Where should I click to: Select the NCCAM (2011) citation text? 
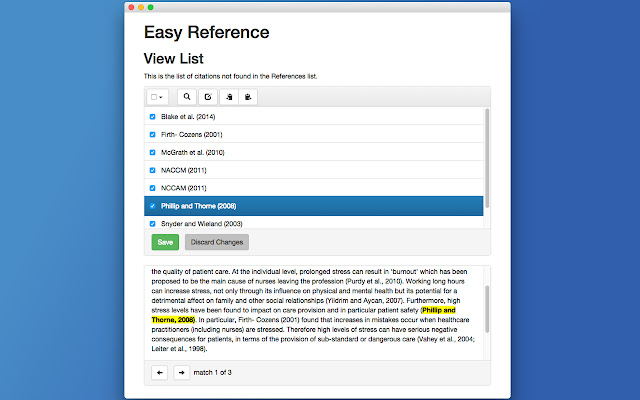tap(184, 188)
